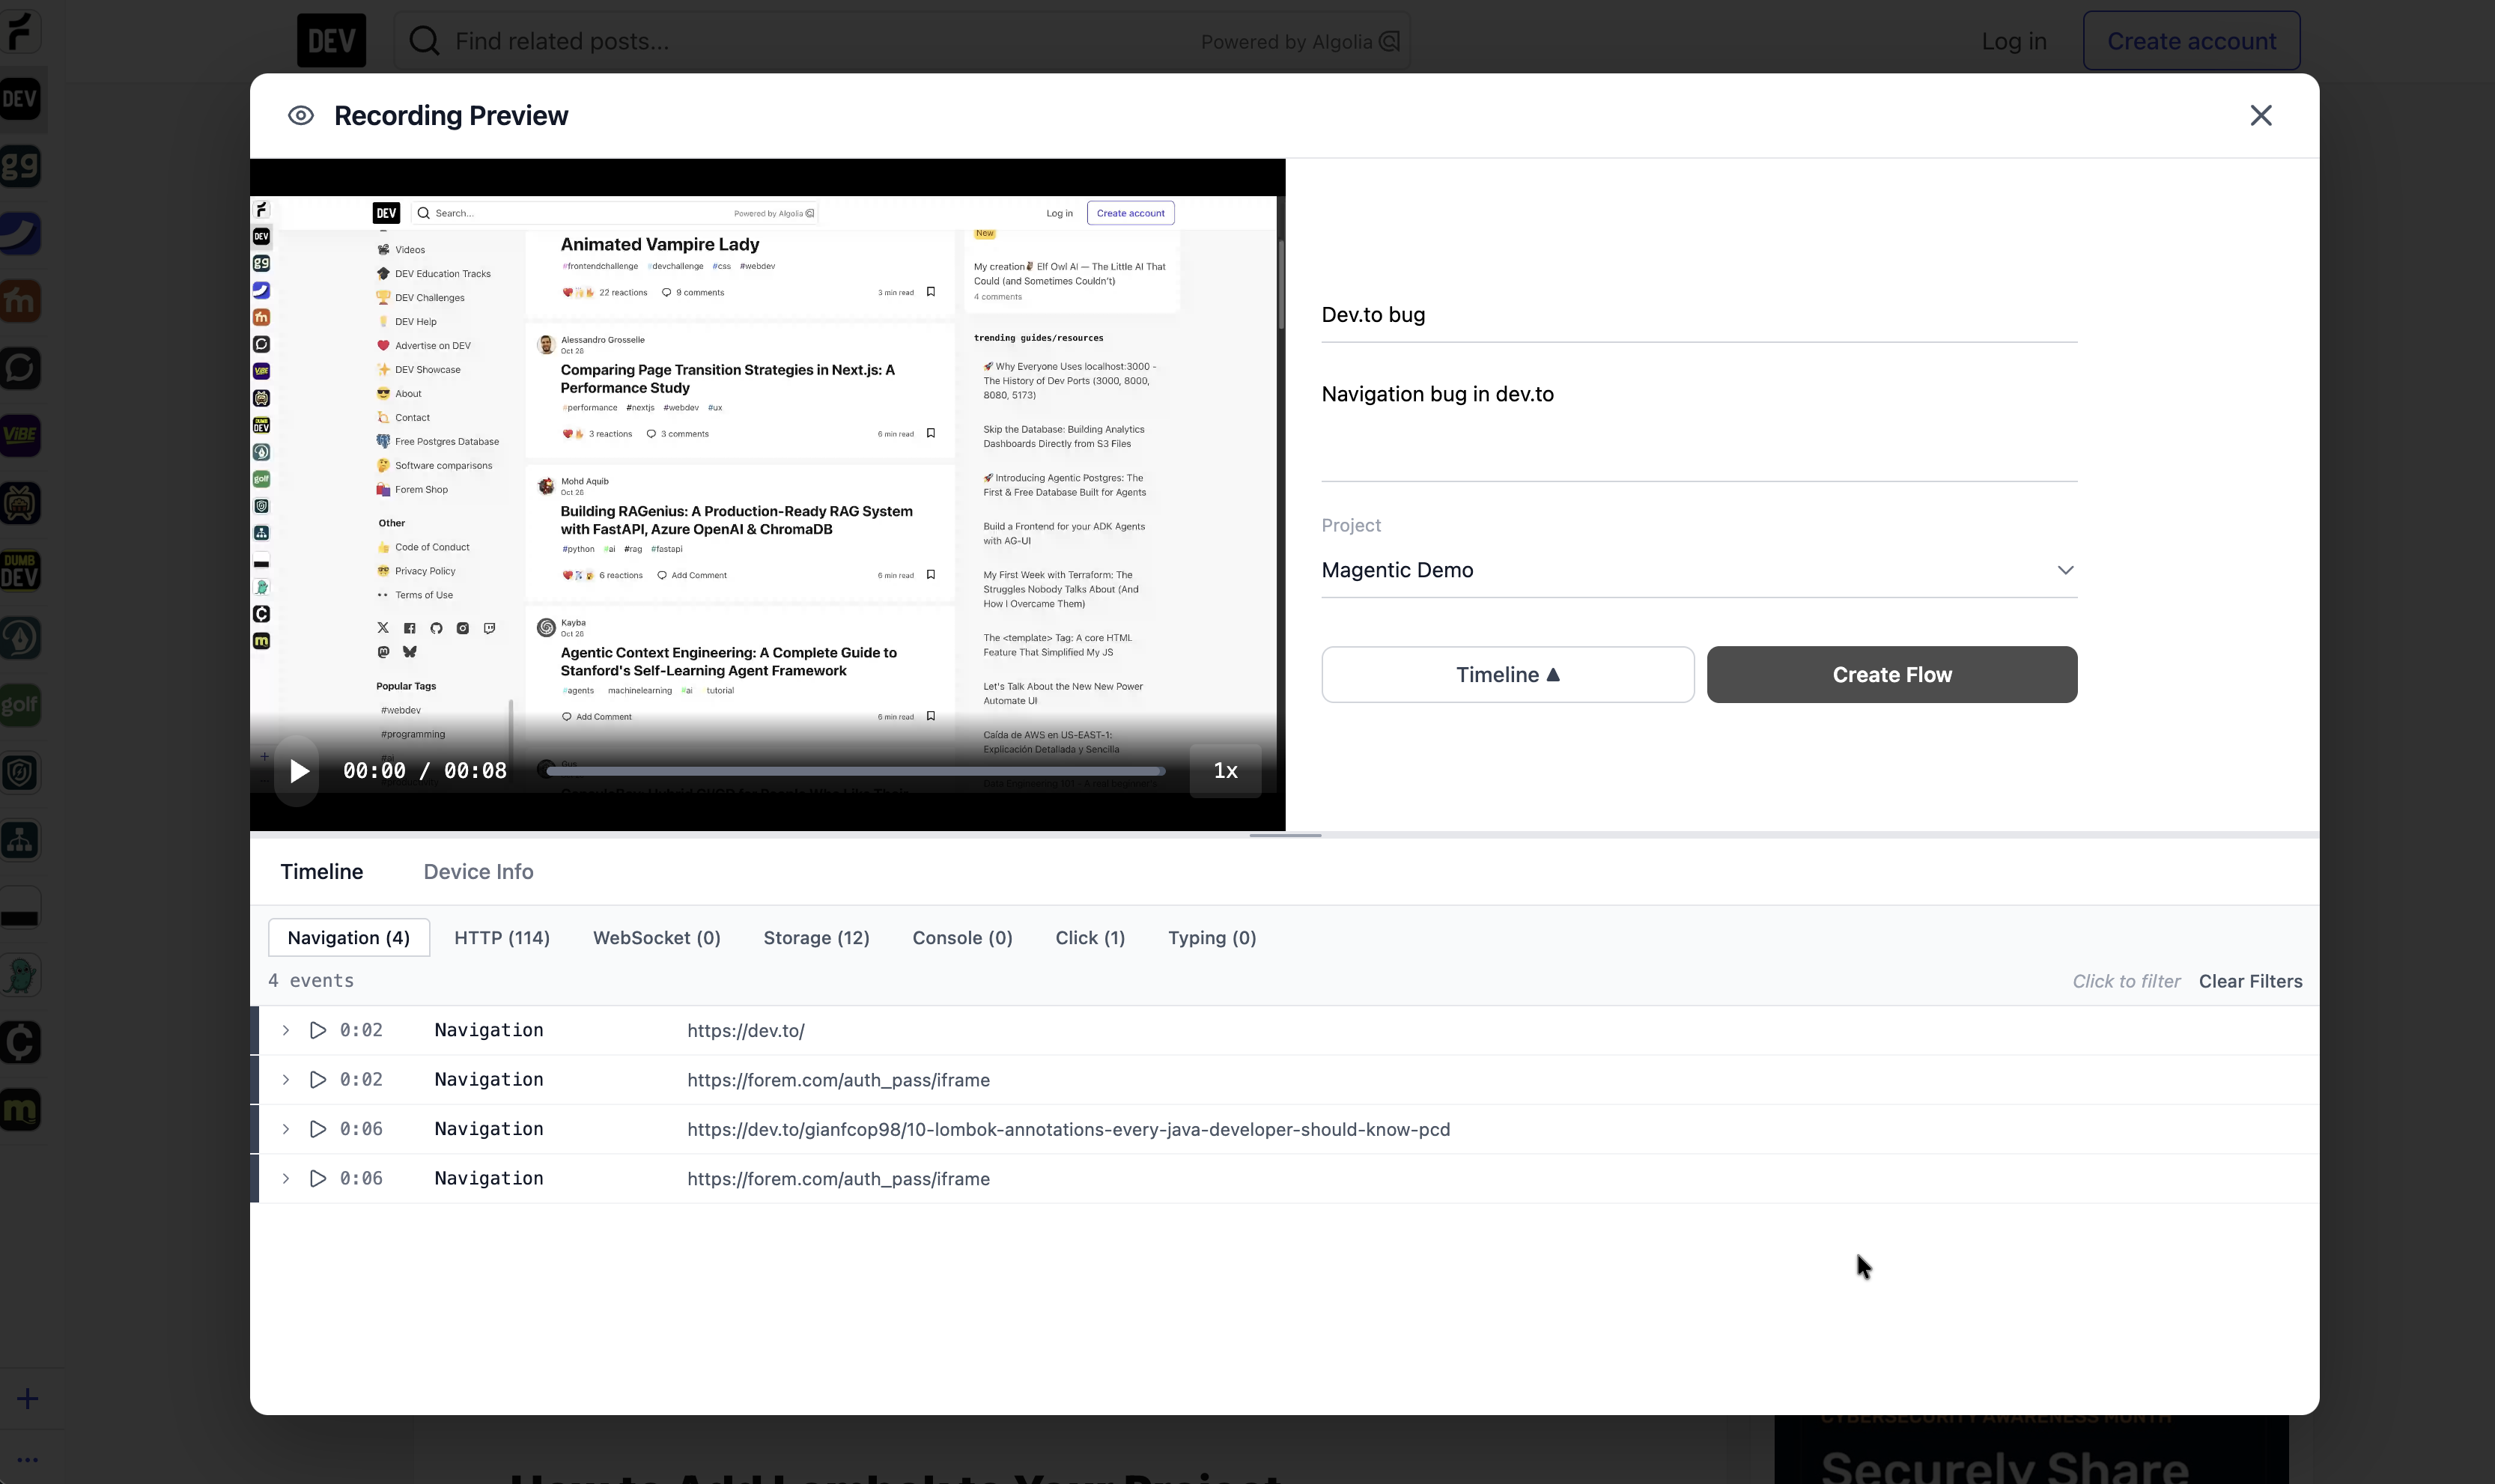Play from first dev.to navigation event
Image resolution: width=2495 pixels, height=1484 pixels.
(x=318, y=1031)
